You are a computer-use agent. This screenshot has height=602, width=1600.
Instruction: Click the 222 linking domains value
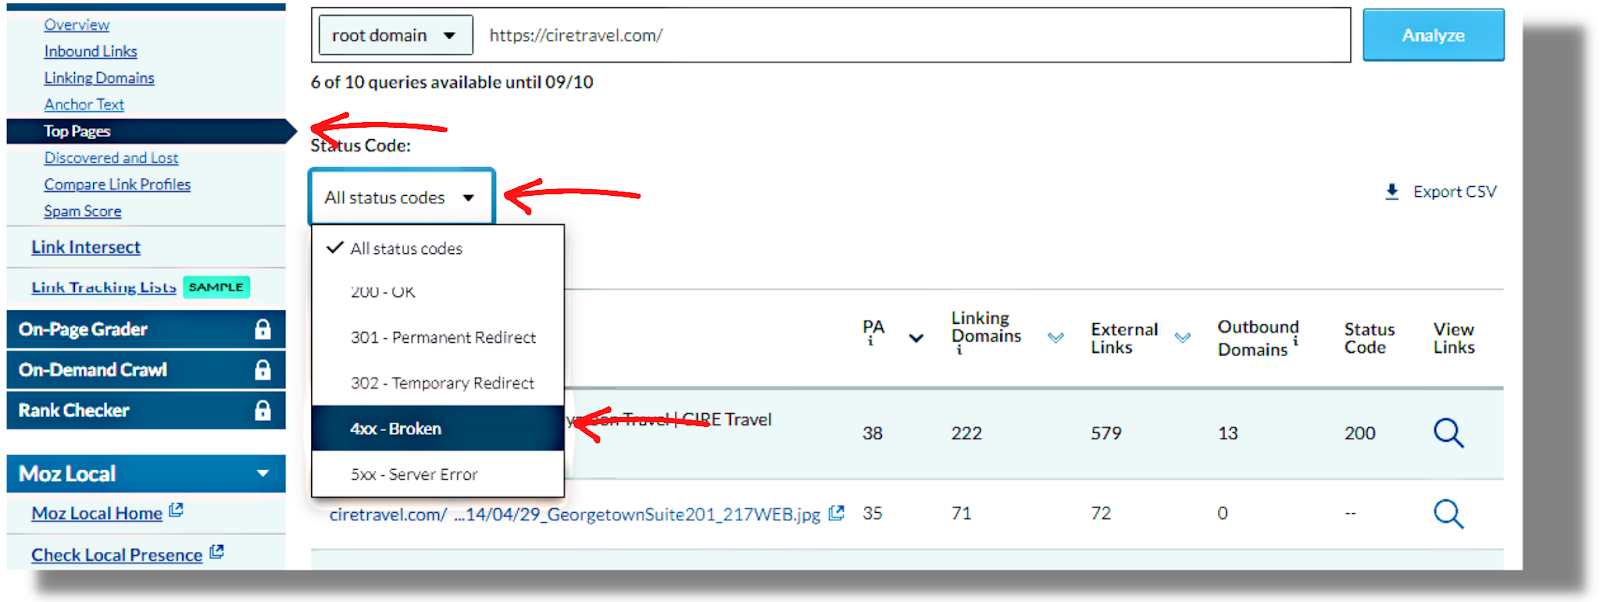pyautogui.click(x=966, y=433)
